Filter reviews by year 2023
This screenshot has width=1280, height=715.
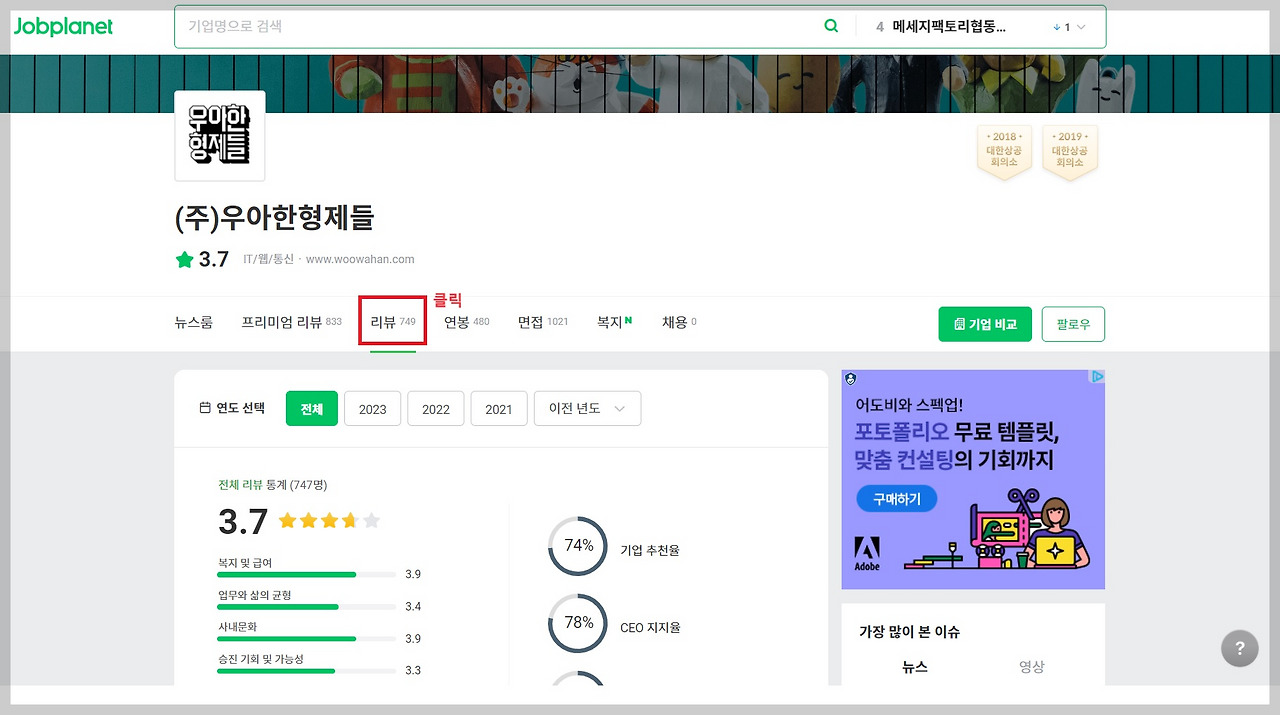click(373, 409)
